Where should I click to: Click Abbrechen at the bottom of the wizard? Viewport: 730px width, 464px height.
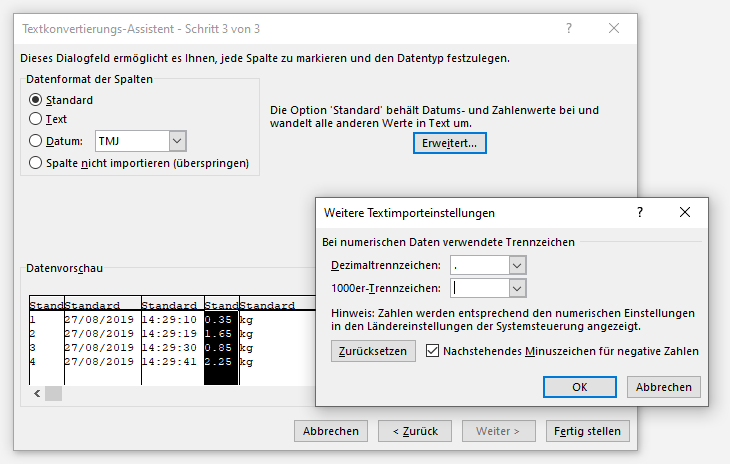(331, 431)
